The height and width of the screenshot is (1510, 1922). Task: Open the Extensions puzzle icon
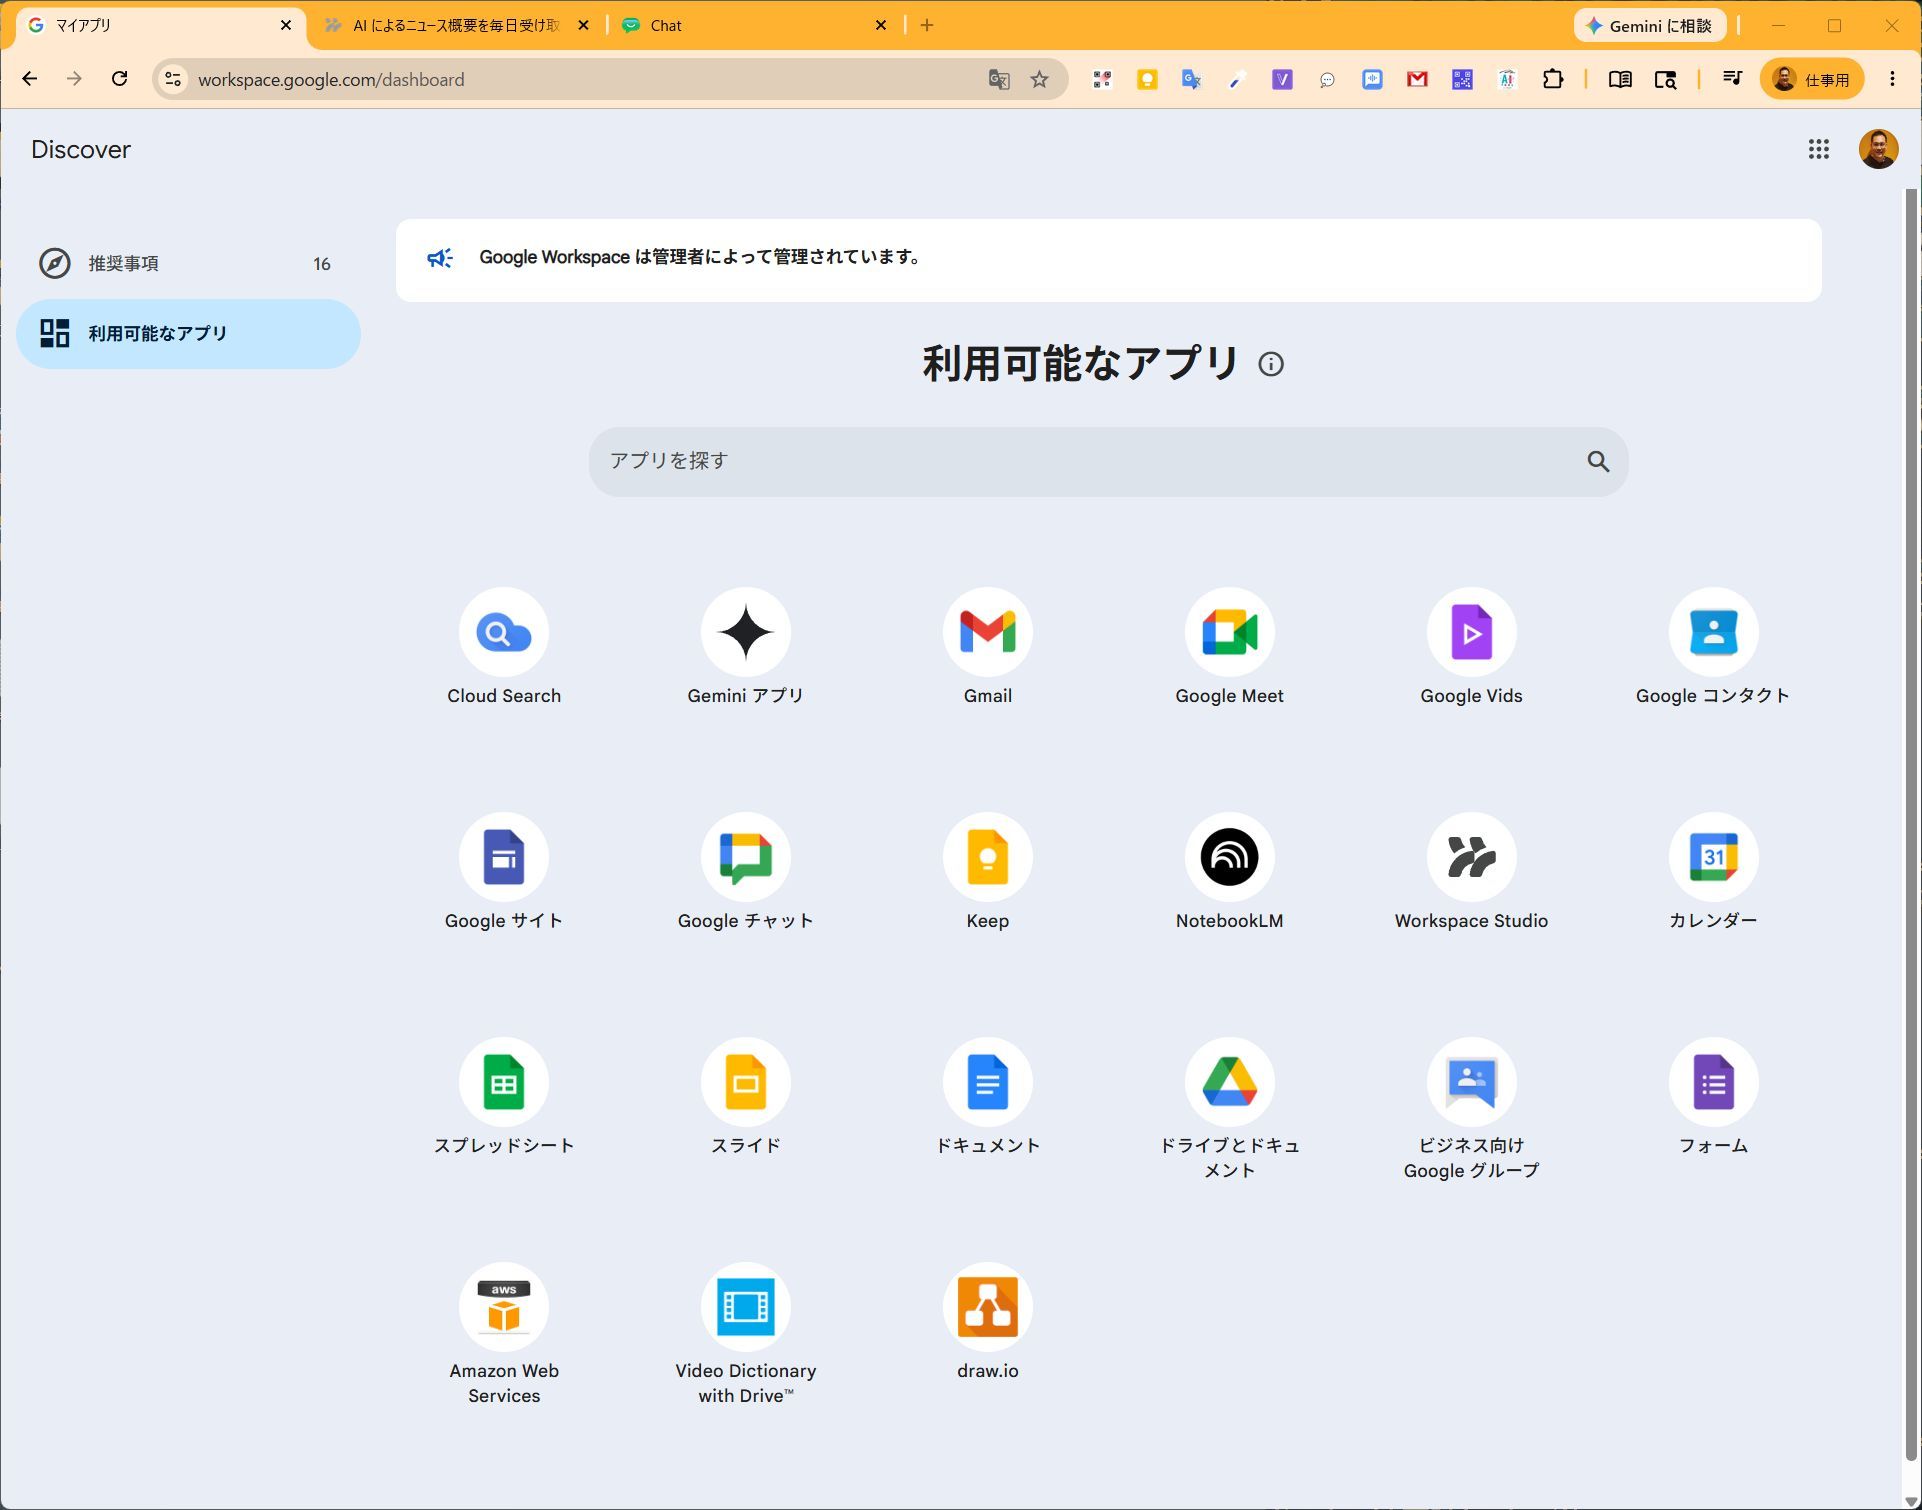[x=1552, y=79]
